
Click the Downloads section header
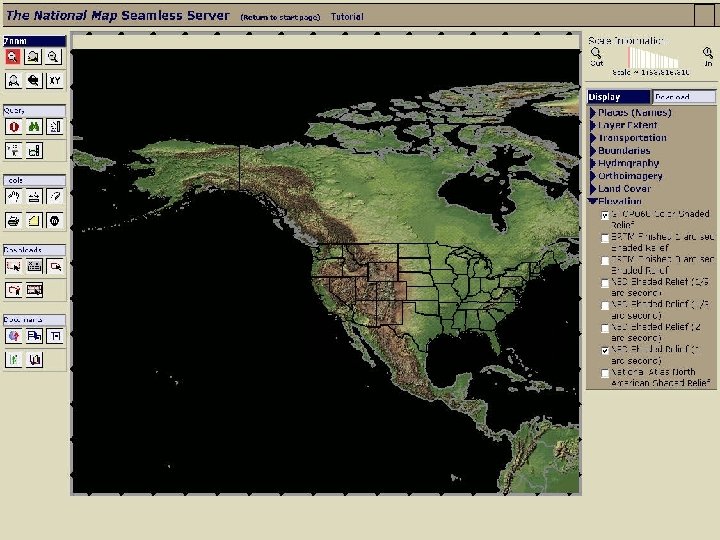(34, 250)
